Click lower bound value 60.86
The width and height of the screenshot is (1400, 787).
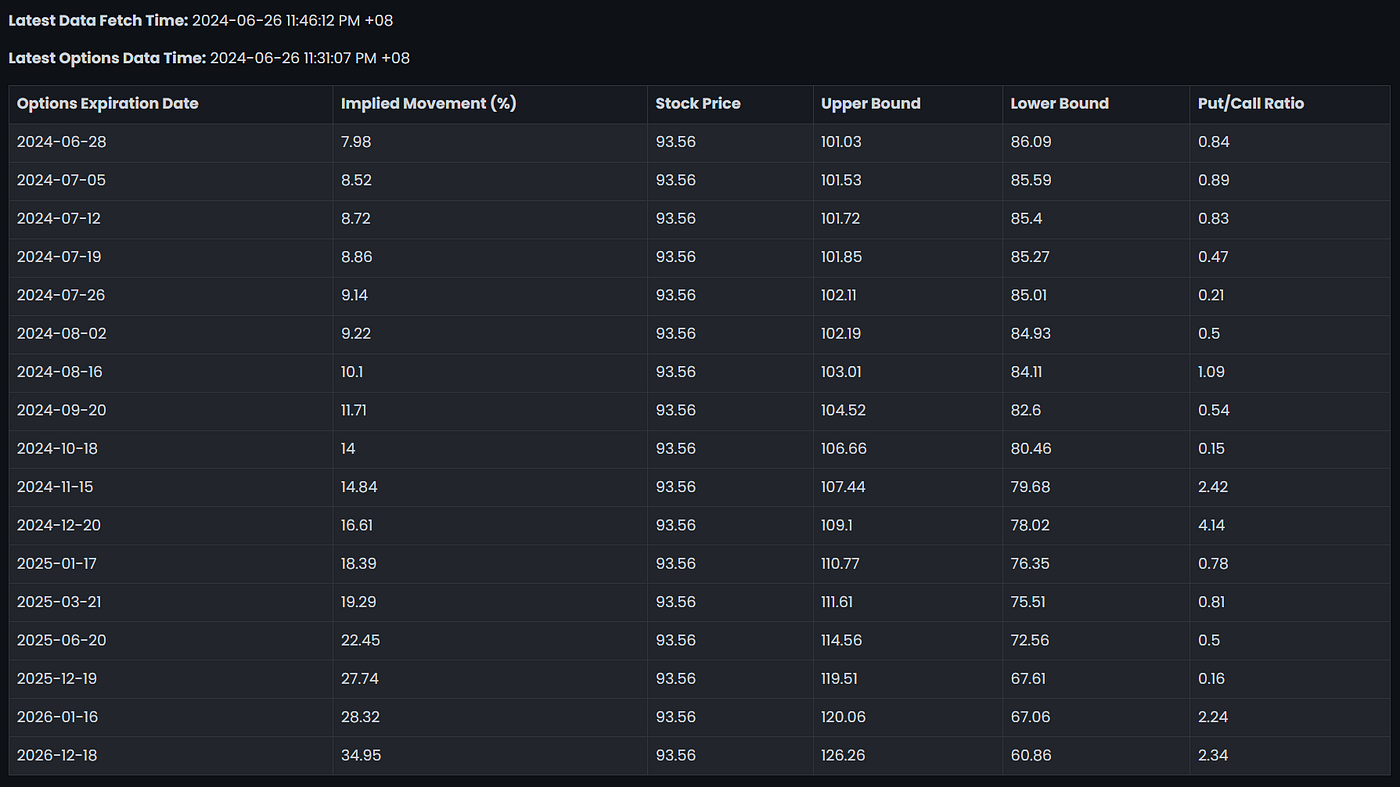click(x=1031, y=755)
